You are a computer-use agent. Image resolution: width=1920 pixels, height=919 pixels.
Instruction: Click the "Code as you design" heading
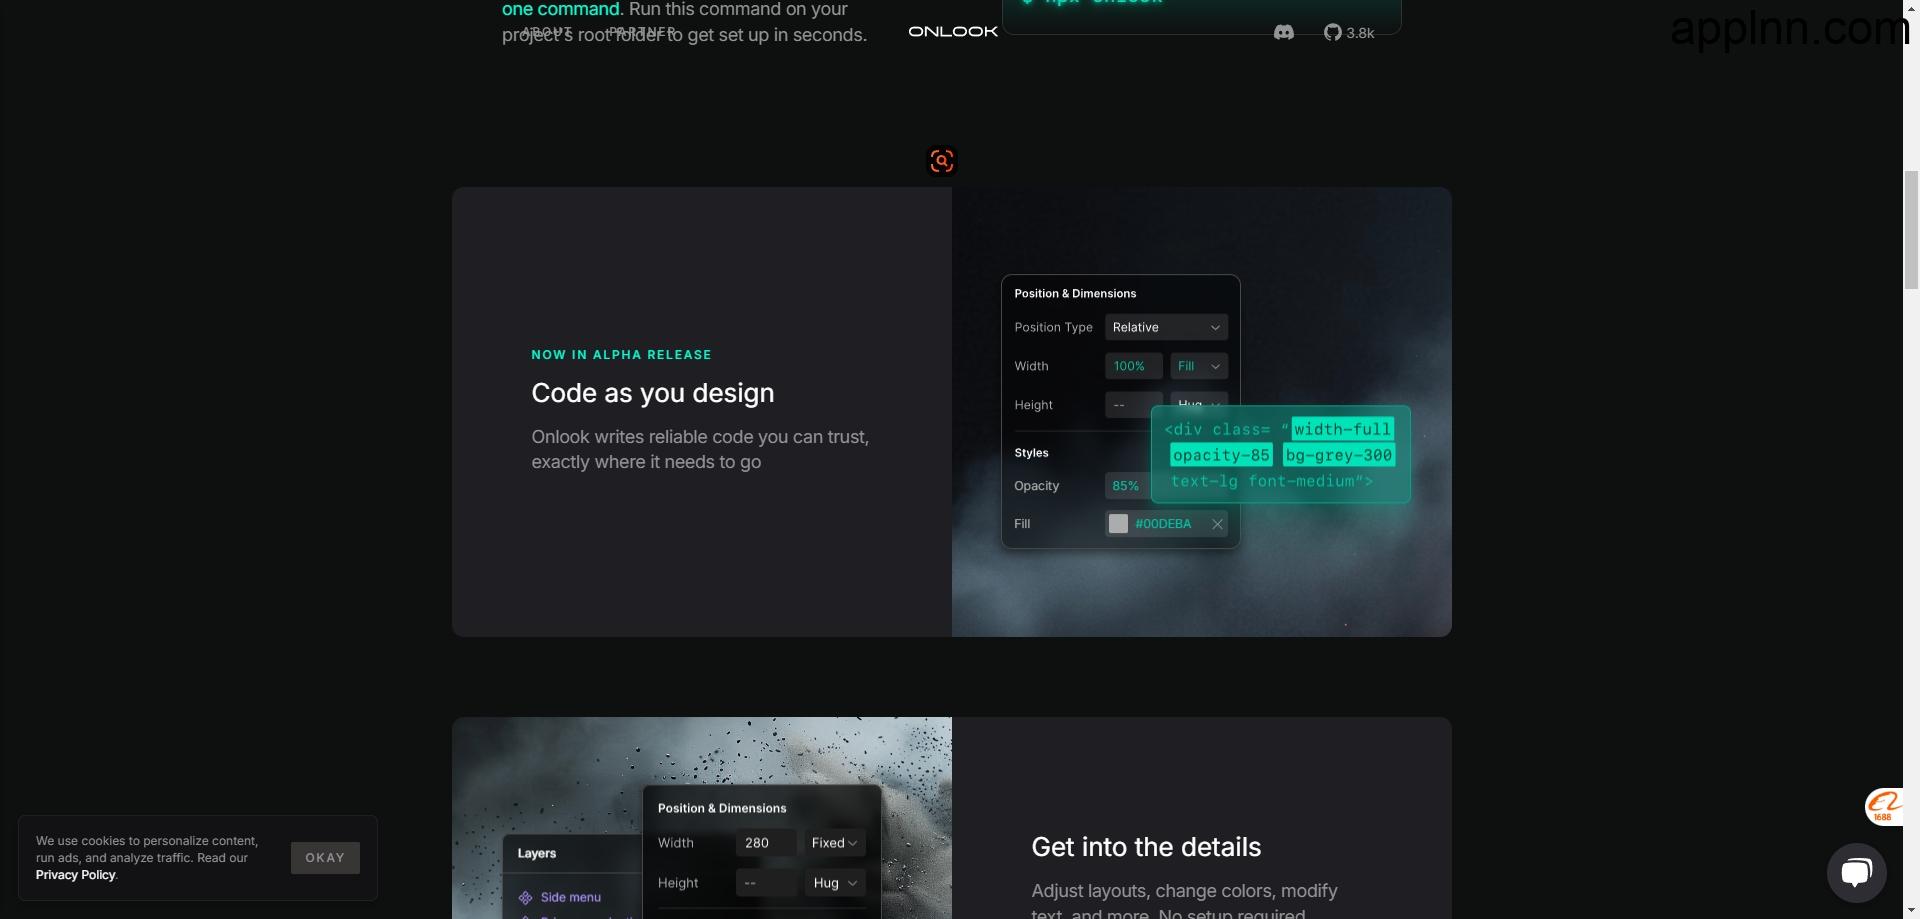pos(653,393)
